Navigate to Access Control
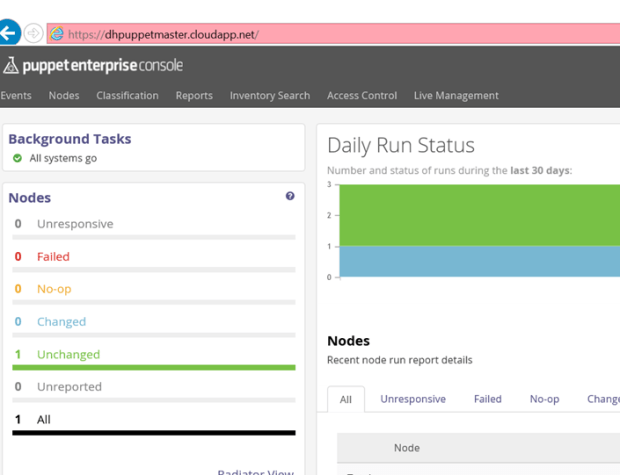 [x=362, y=96]
